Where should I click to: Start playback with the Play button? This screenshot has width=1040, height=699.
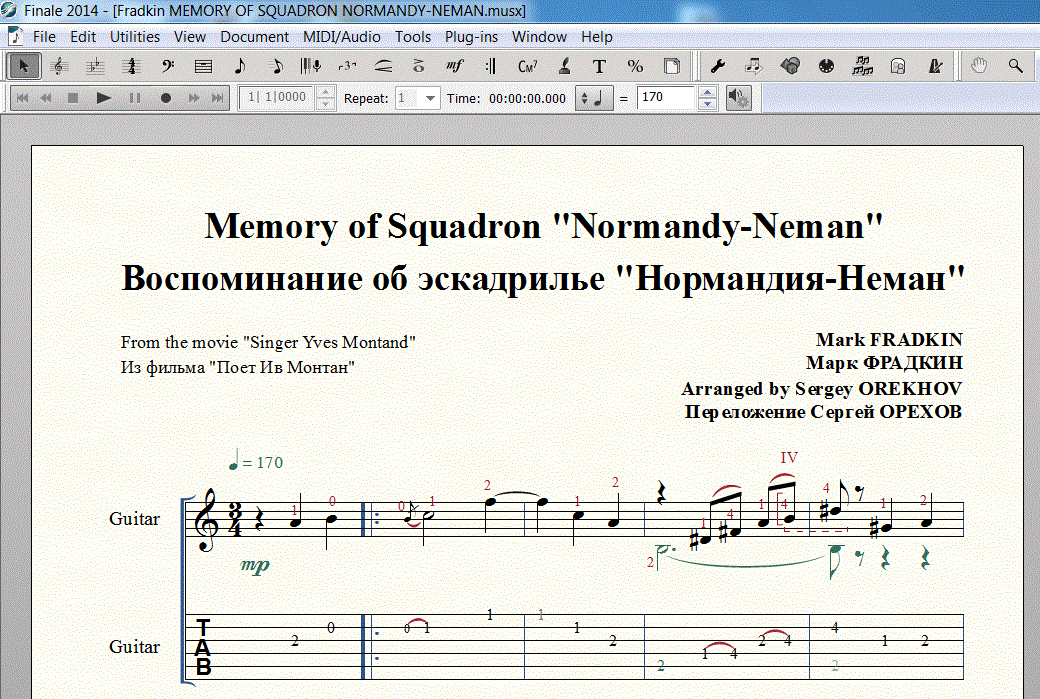point(103,98)
